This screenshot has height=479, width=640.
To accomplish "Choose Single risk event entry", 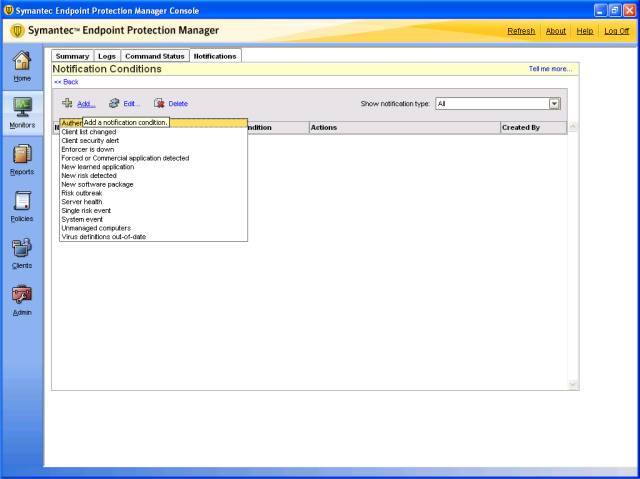I will (153, 211).
